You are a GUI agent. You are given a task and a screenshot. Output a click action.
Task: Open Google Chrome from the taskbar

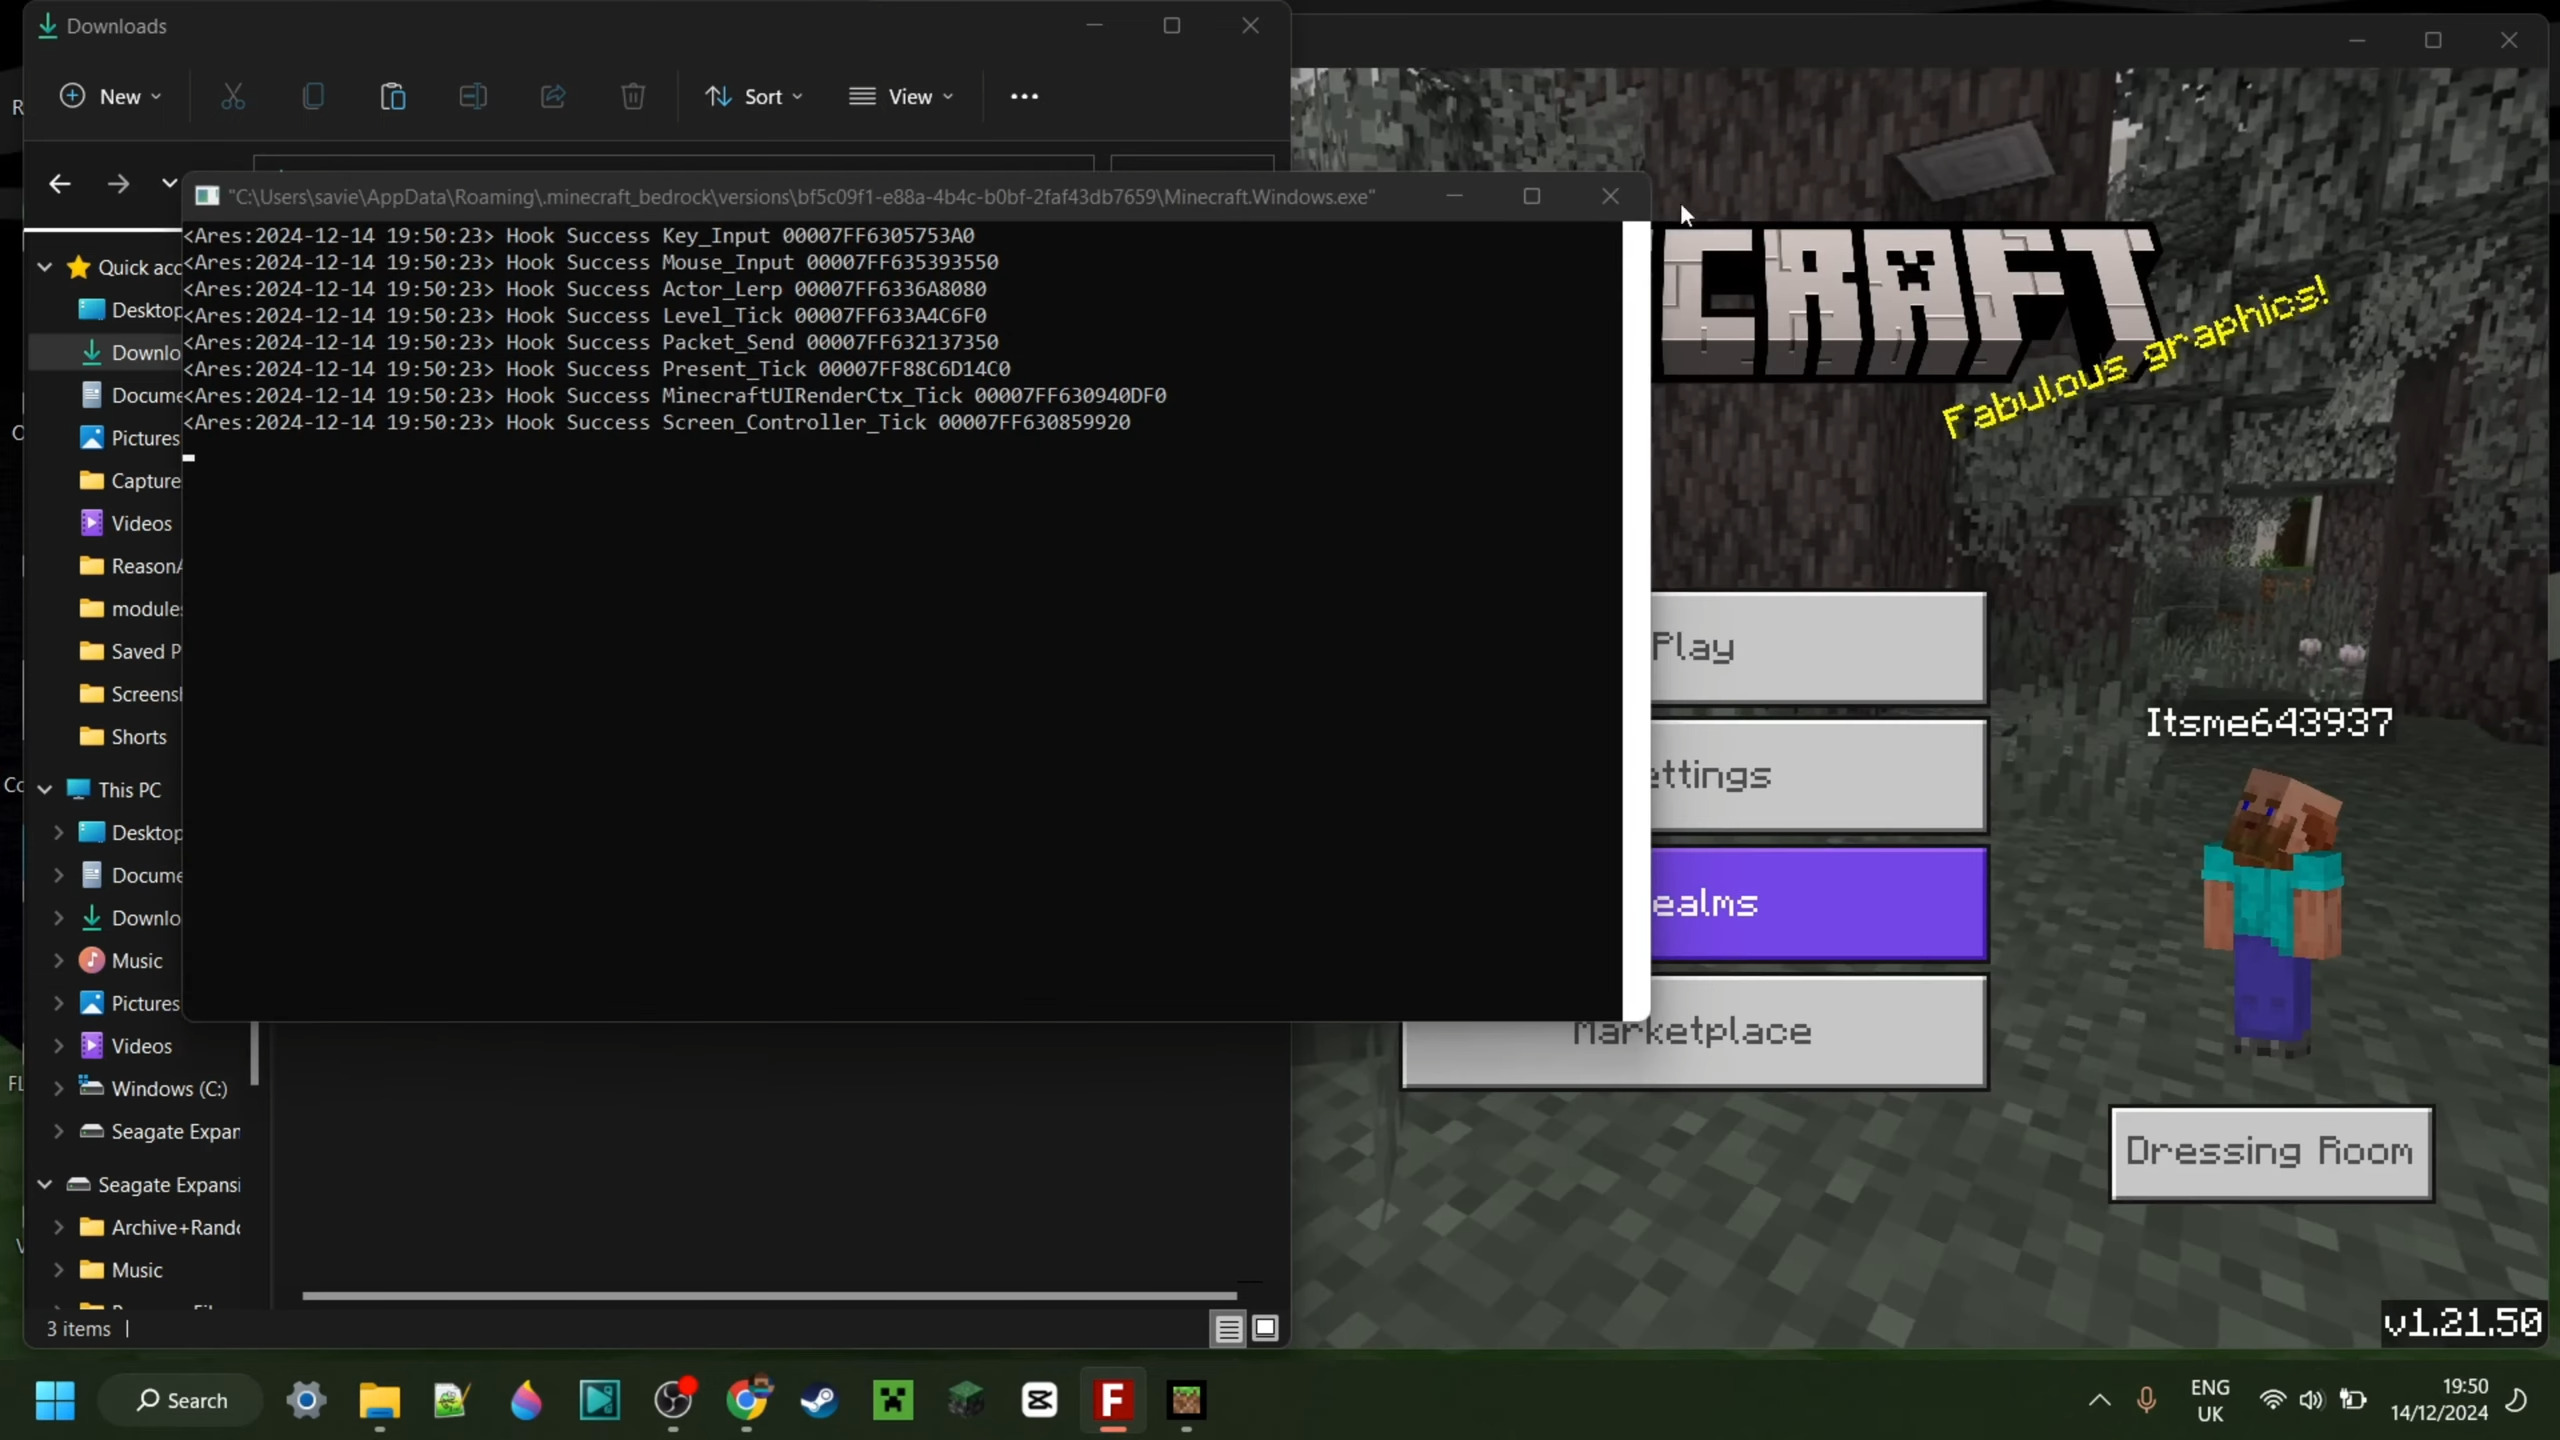tap(747, 1400)
